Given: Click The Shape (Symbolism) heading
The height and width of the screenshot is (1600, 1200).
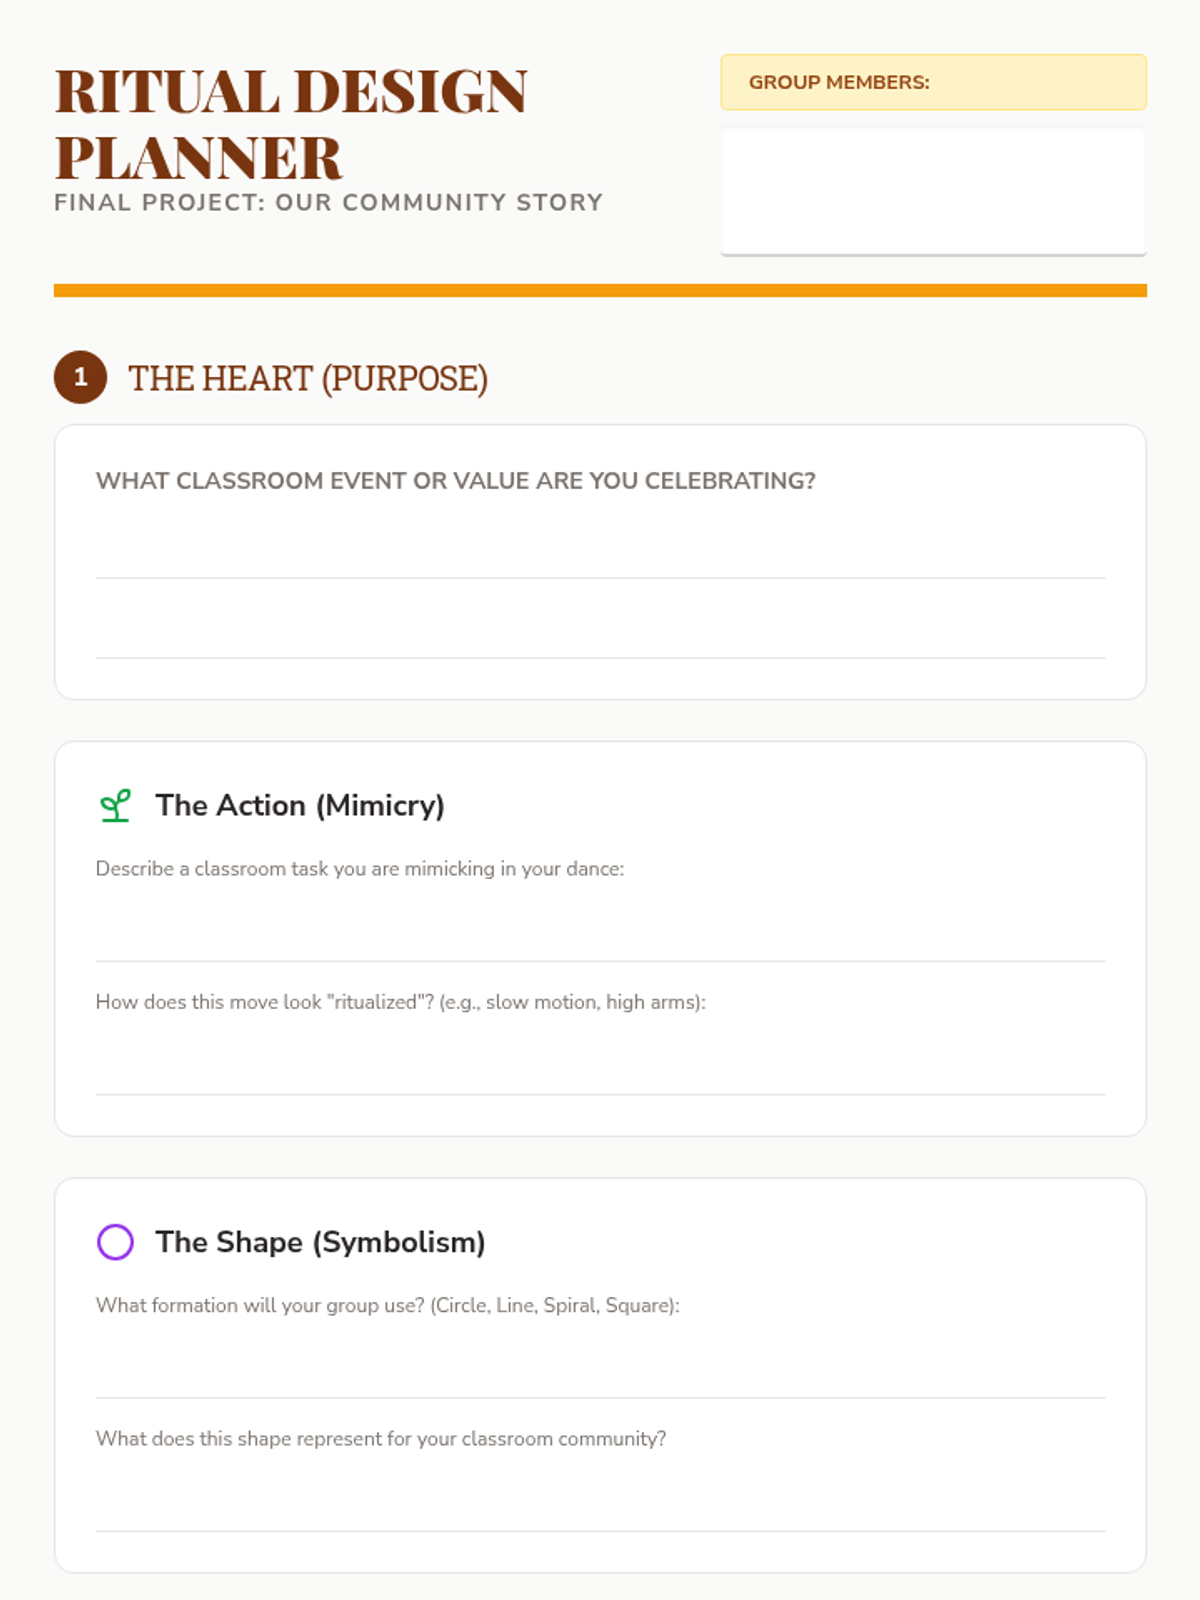Looking at the screenshot, I should coord(320,1242).
